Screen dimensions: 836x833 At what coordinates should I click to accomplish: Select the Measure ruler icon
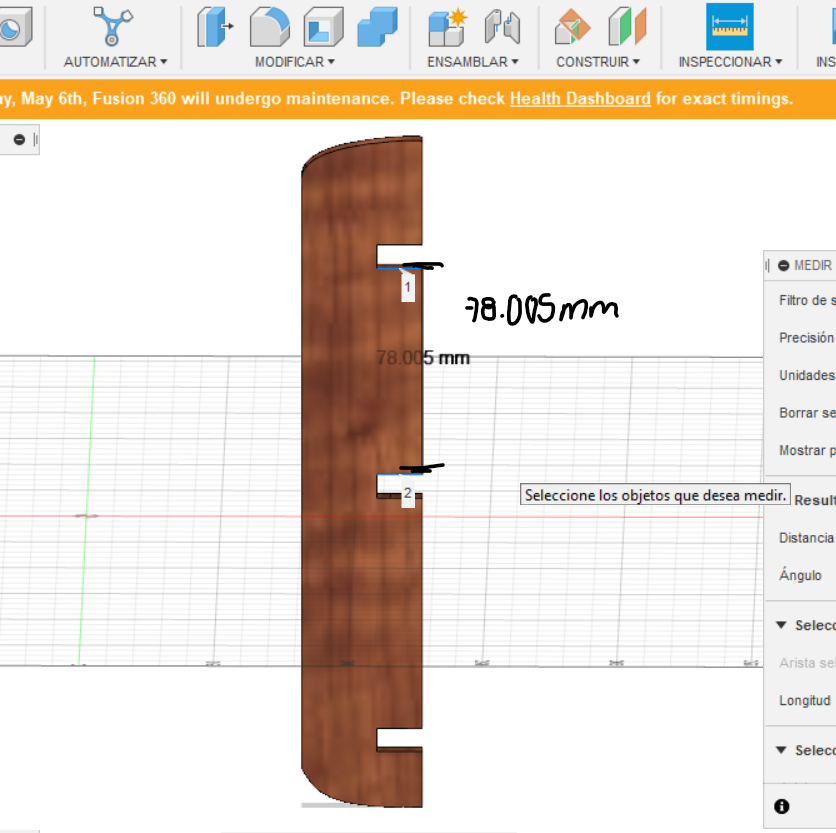coord(729,27)
